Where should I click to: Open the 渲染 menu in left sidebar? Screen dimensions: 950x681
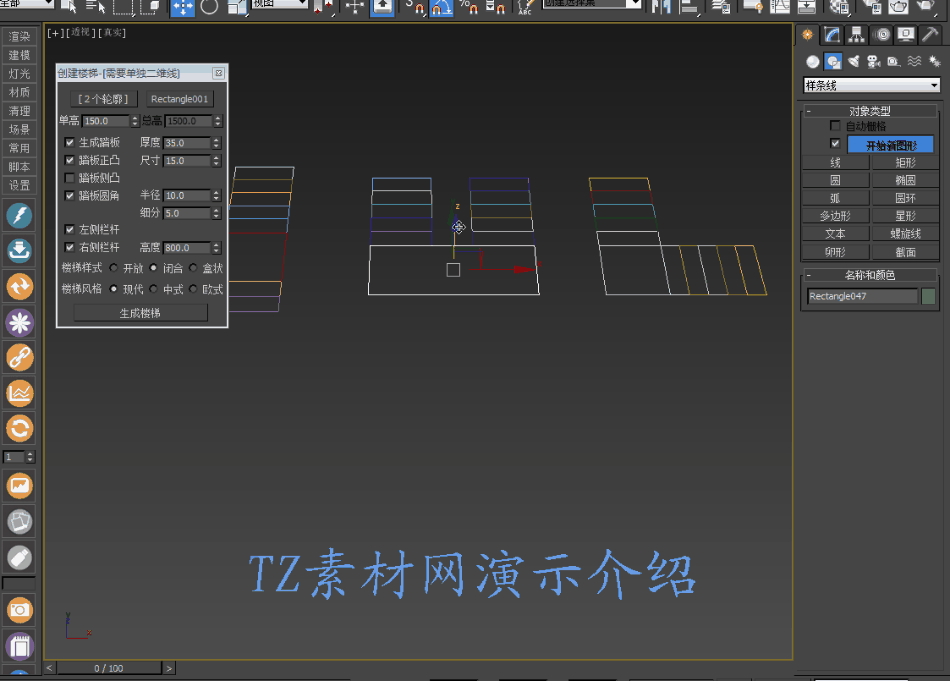click(19, 37)
